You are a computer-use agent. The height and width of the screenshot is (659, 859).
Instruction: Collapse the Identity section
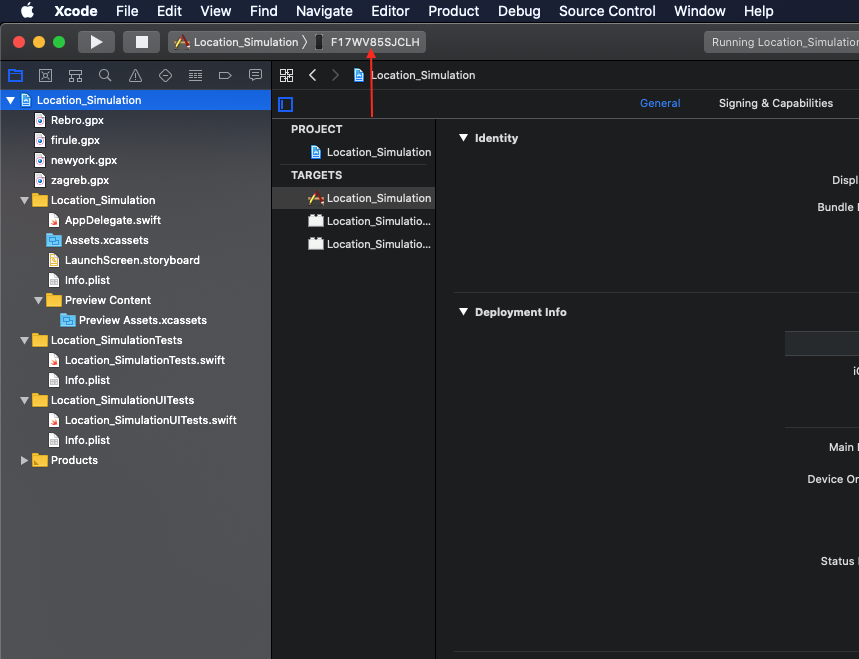(463, 138)
